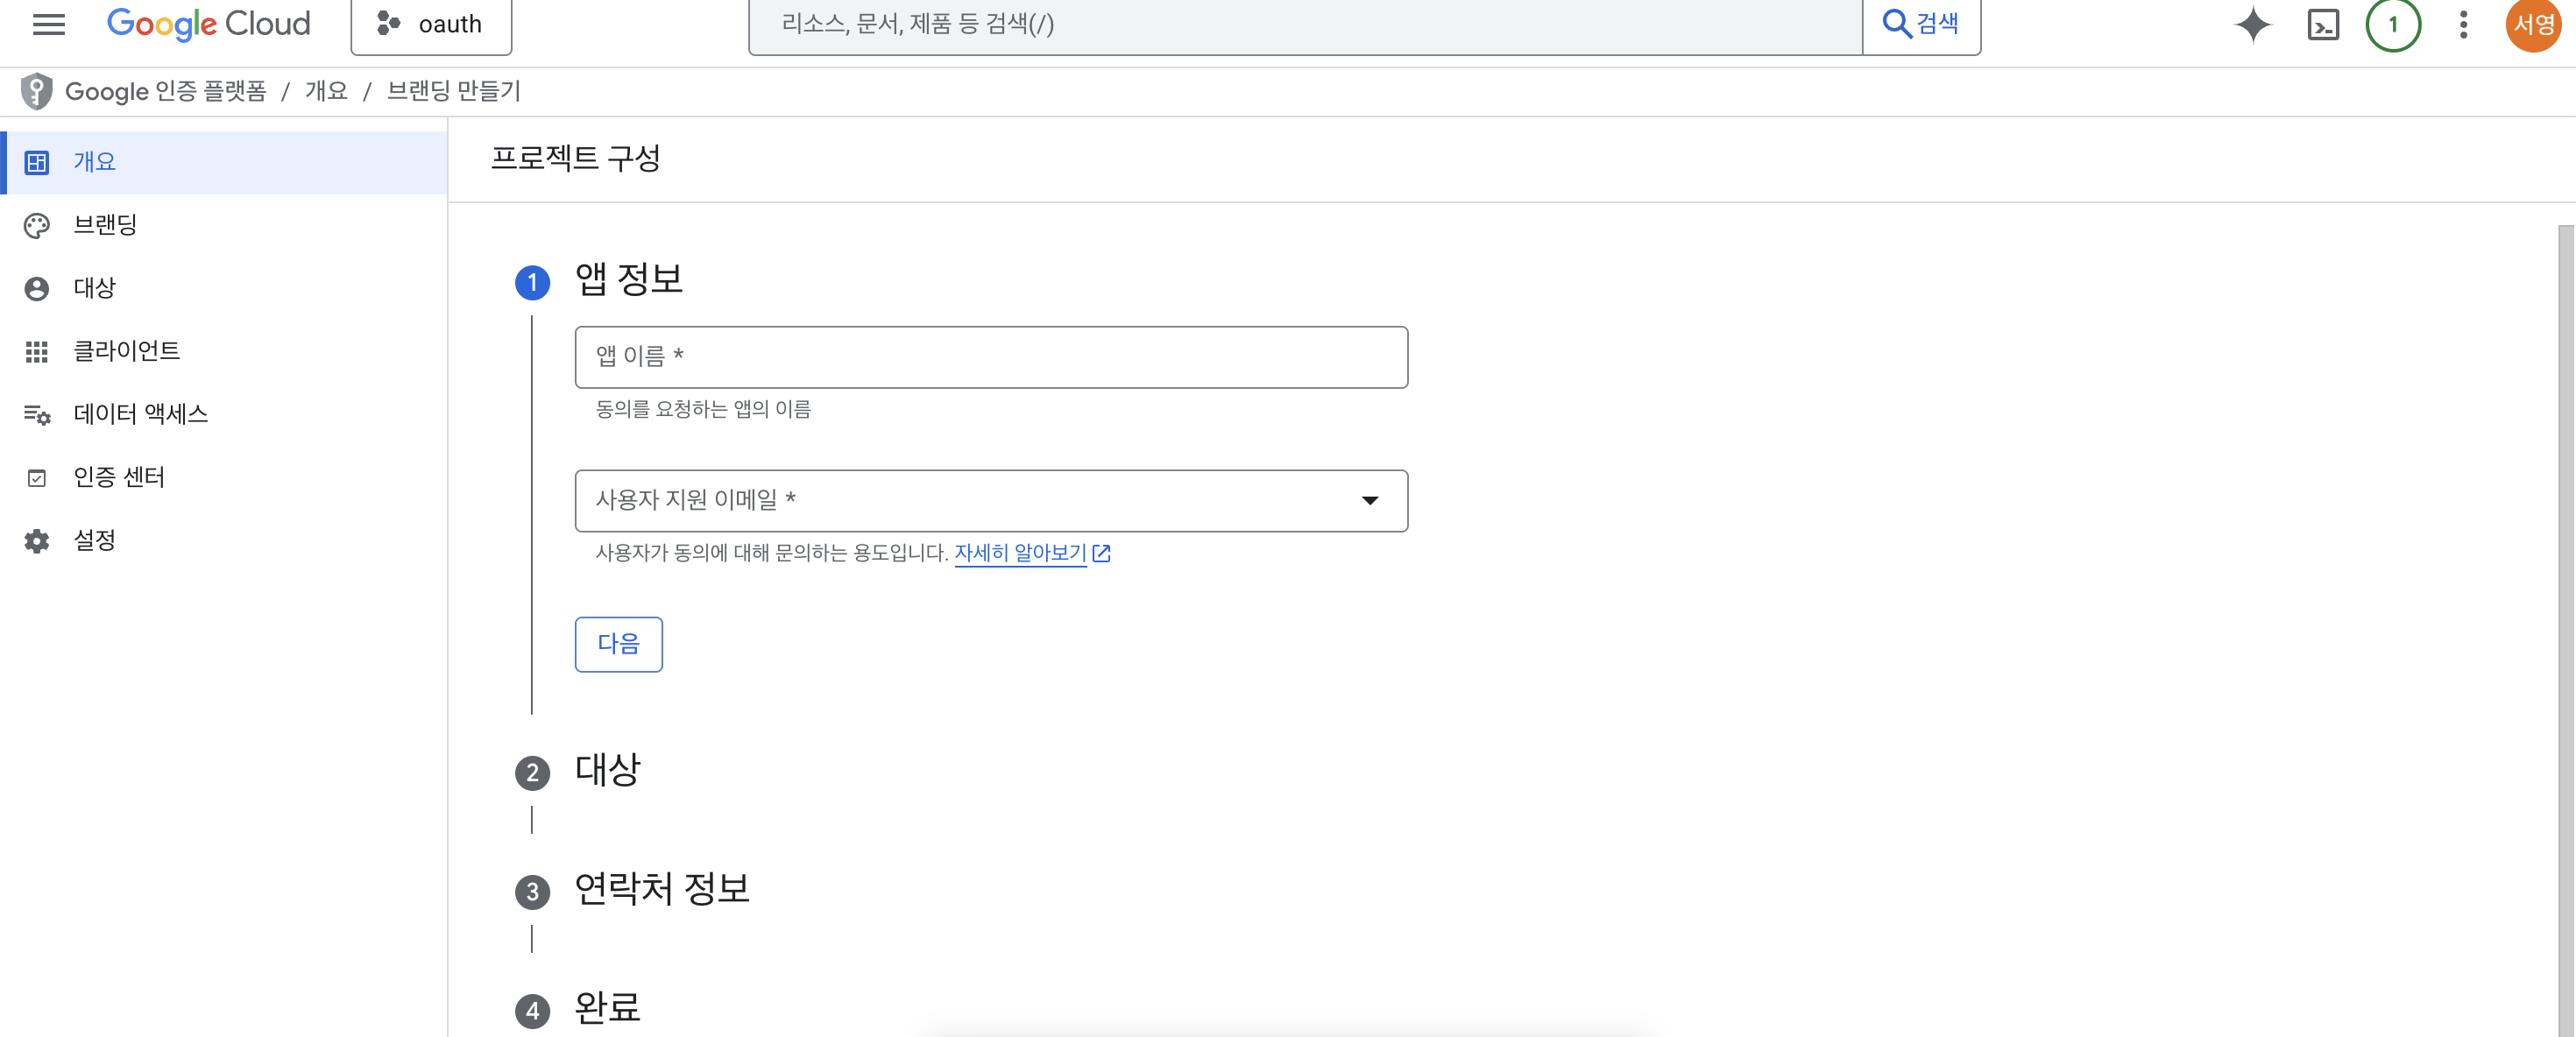2576x1037 pixels.
Task: Expand the 사용자 지원 이메일 dropdown
Action: [x=1369, y=500]
